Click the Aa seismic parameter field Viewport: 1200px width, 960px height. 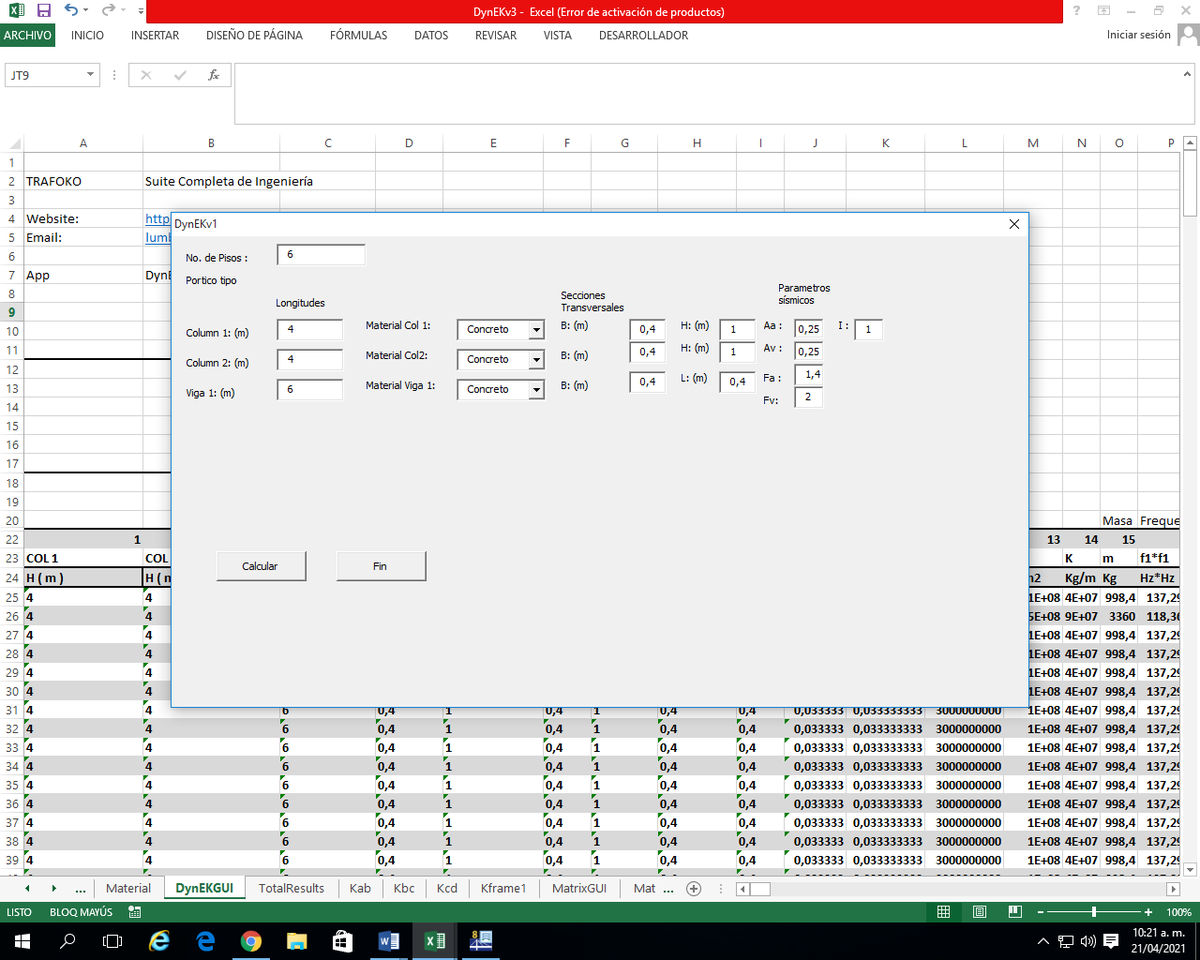click(808, 329)
